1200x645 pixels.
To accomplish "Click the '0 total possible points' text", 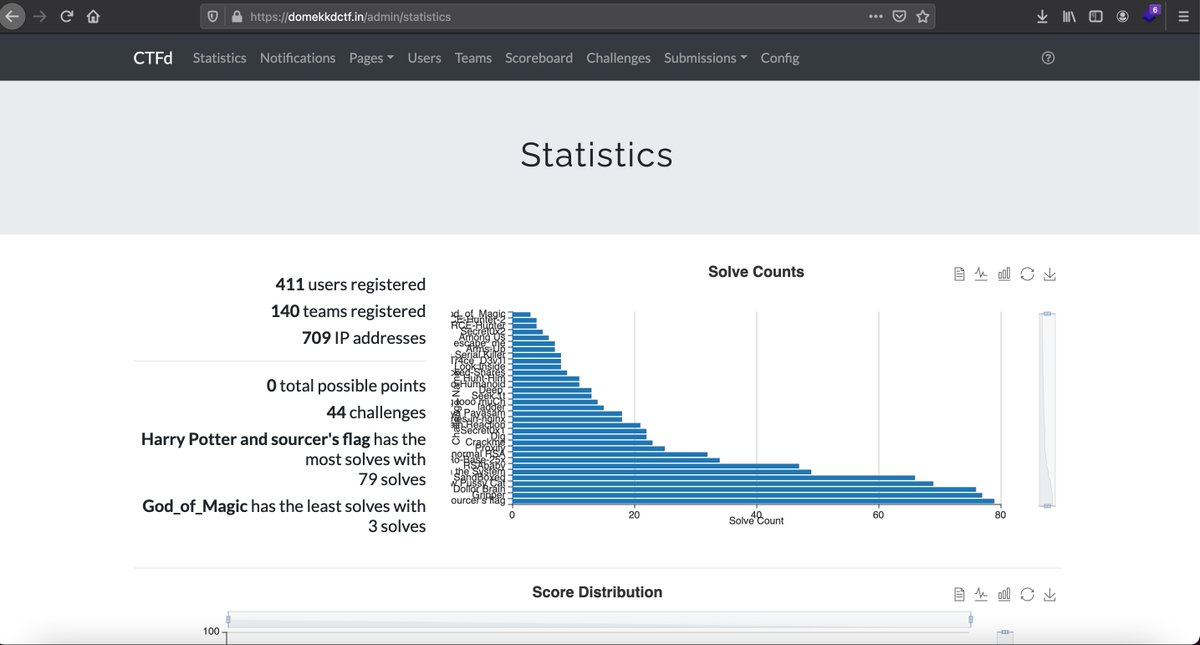I will (x=346, y=386).
